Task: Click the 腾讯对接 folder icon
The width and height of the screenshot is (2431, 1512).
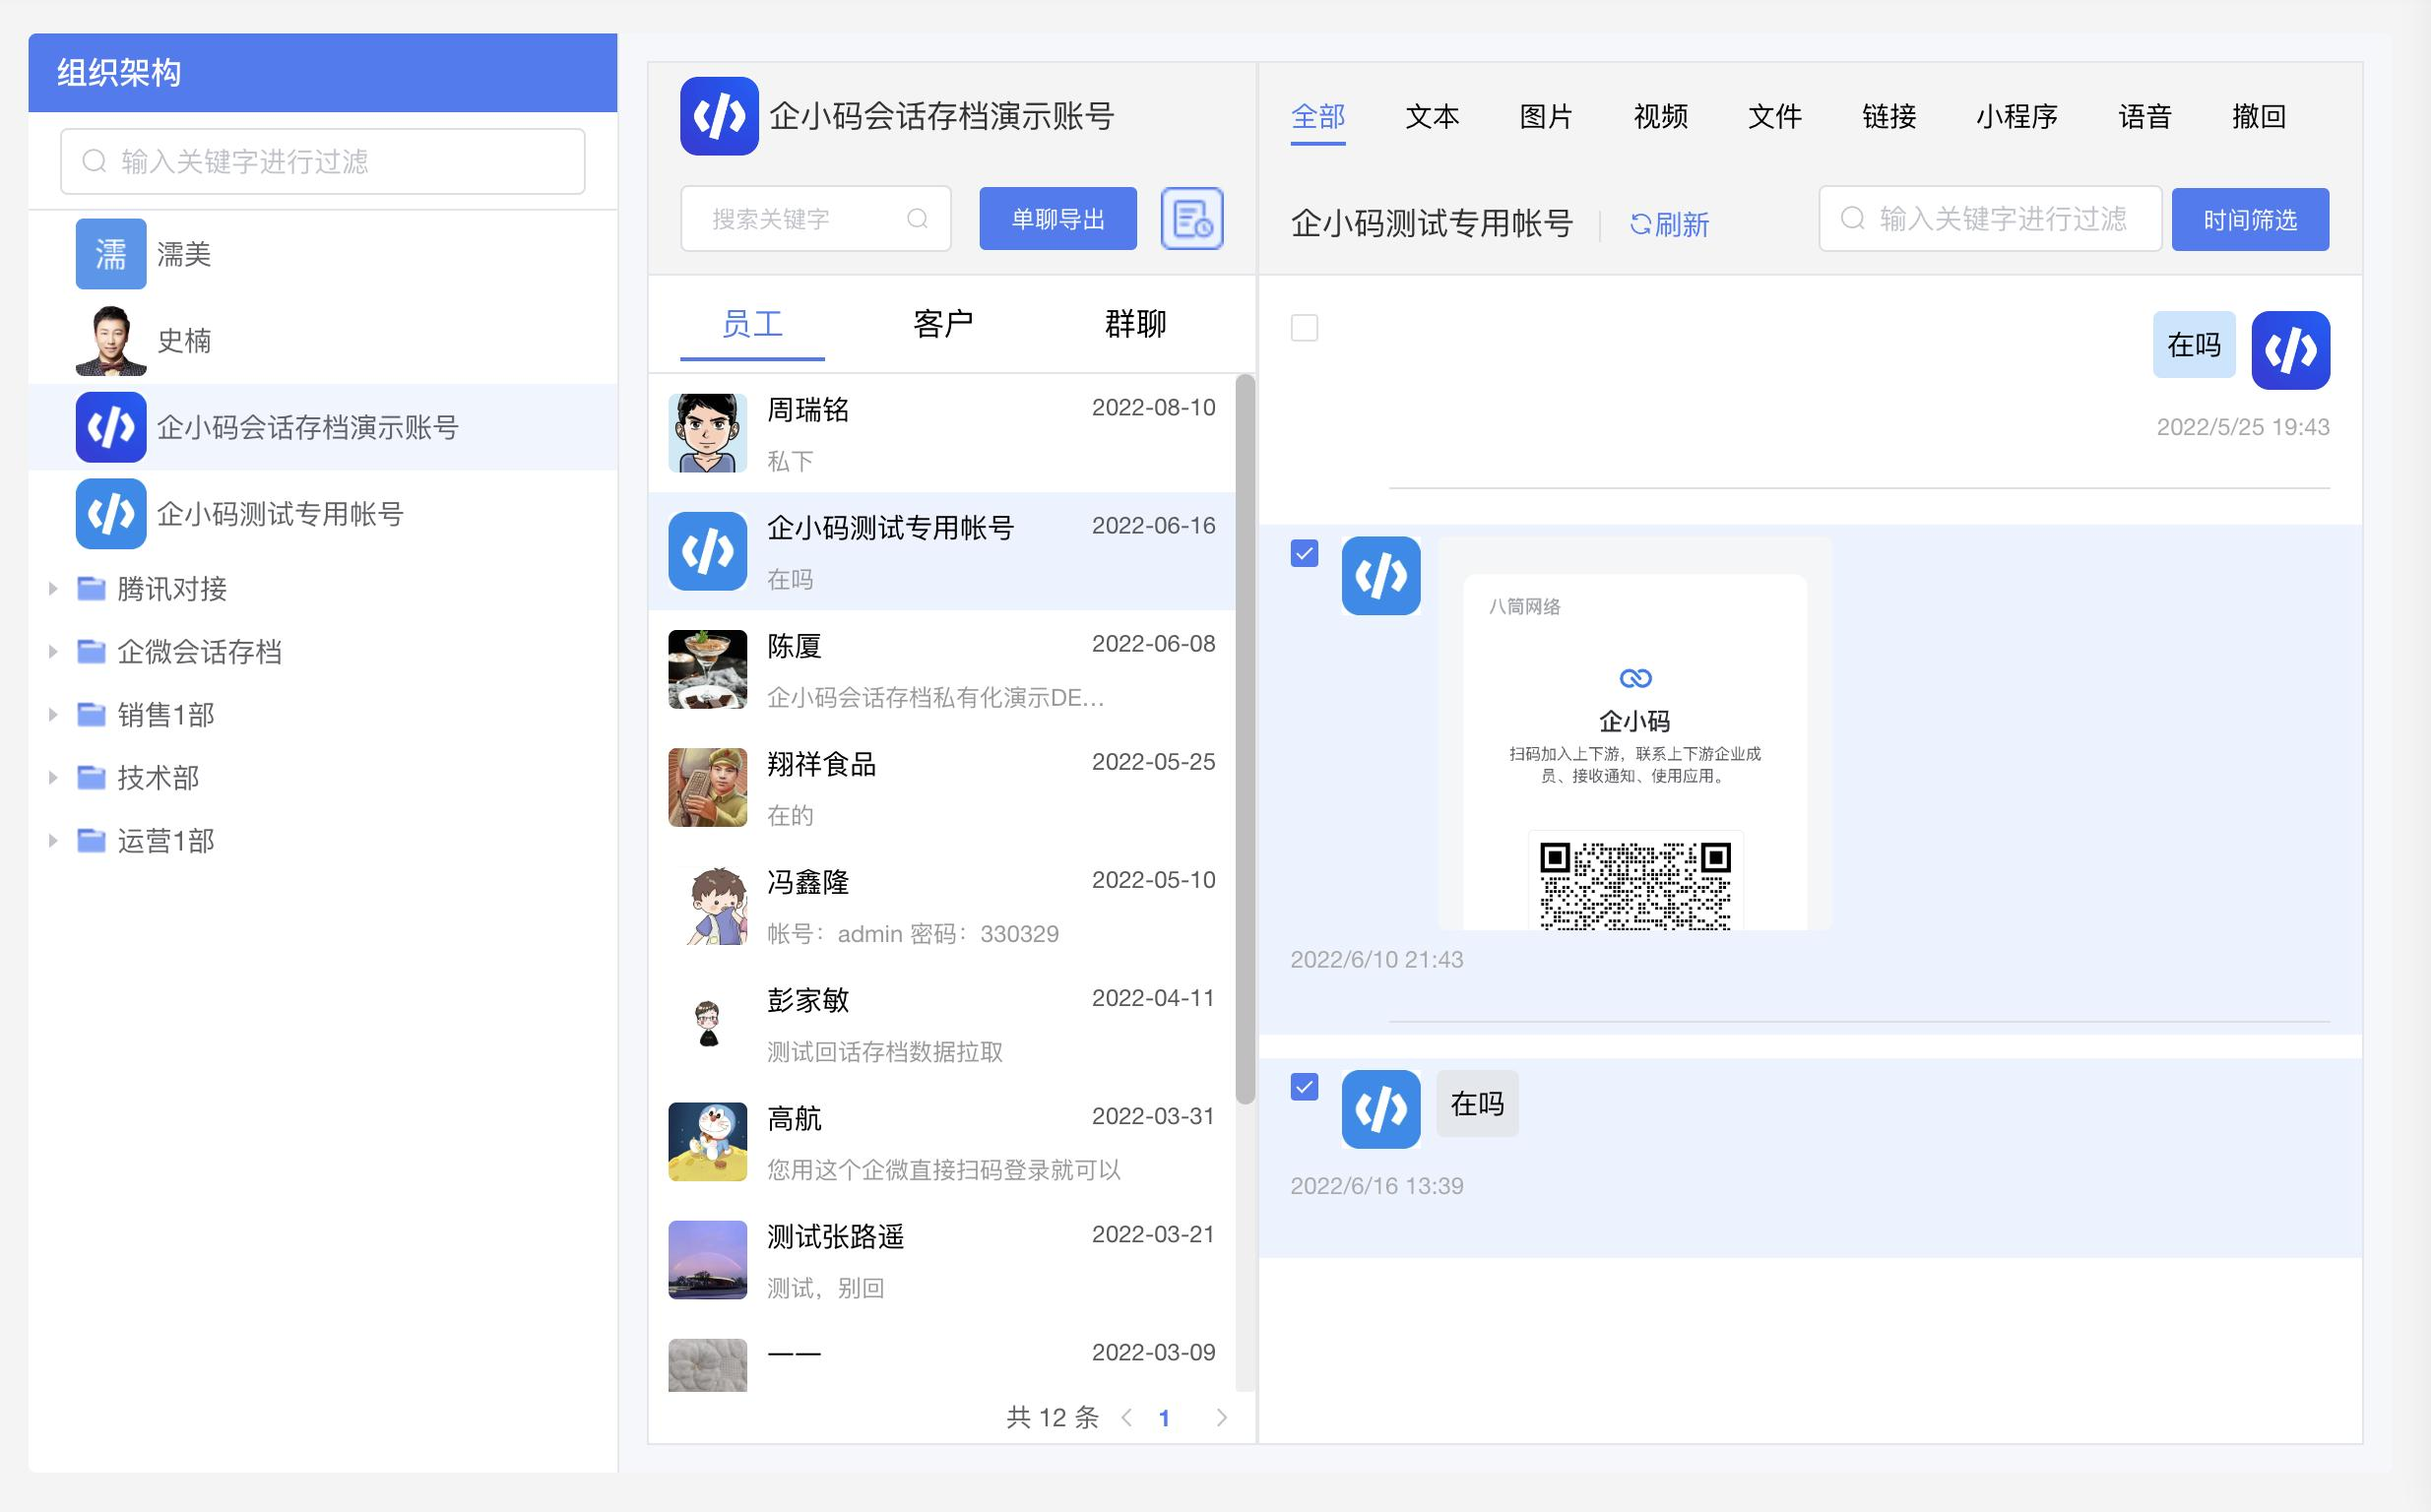Action: coord(91,588)
